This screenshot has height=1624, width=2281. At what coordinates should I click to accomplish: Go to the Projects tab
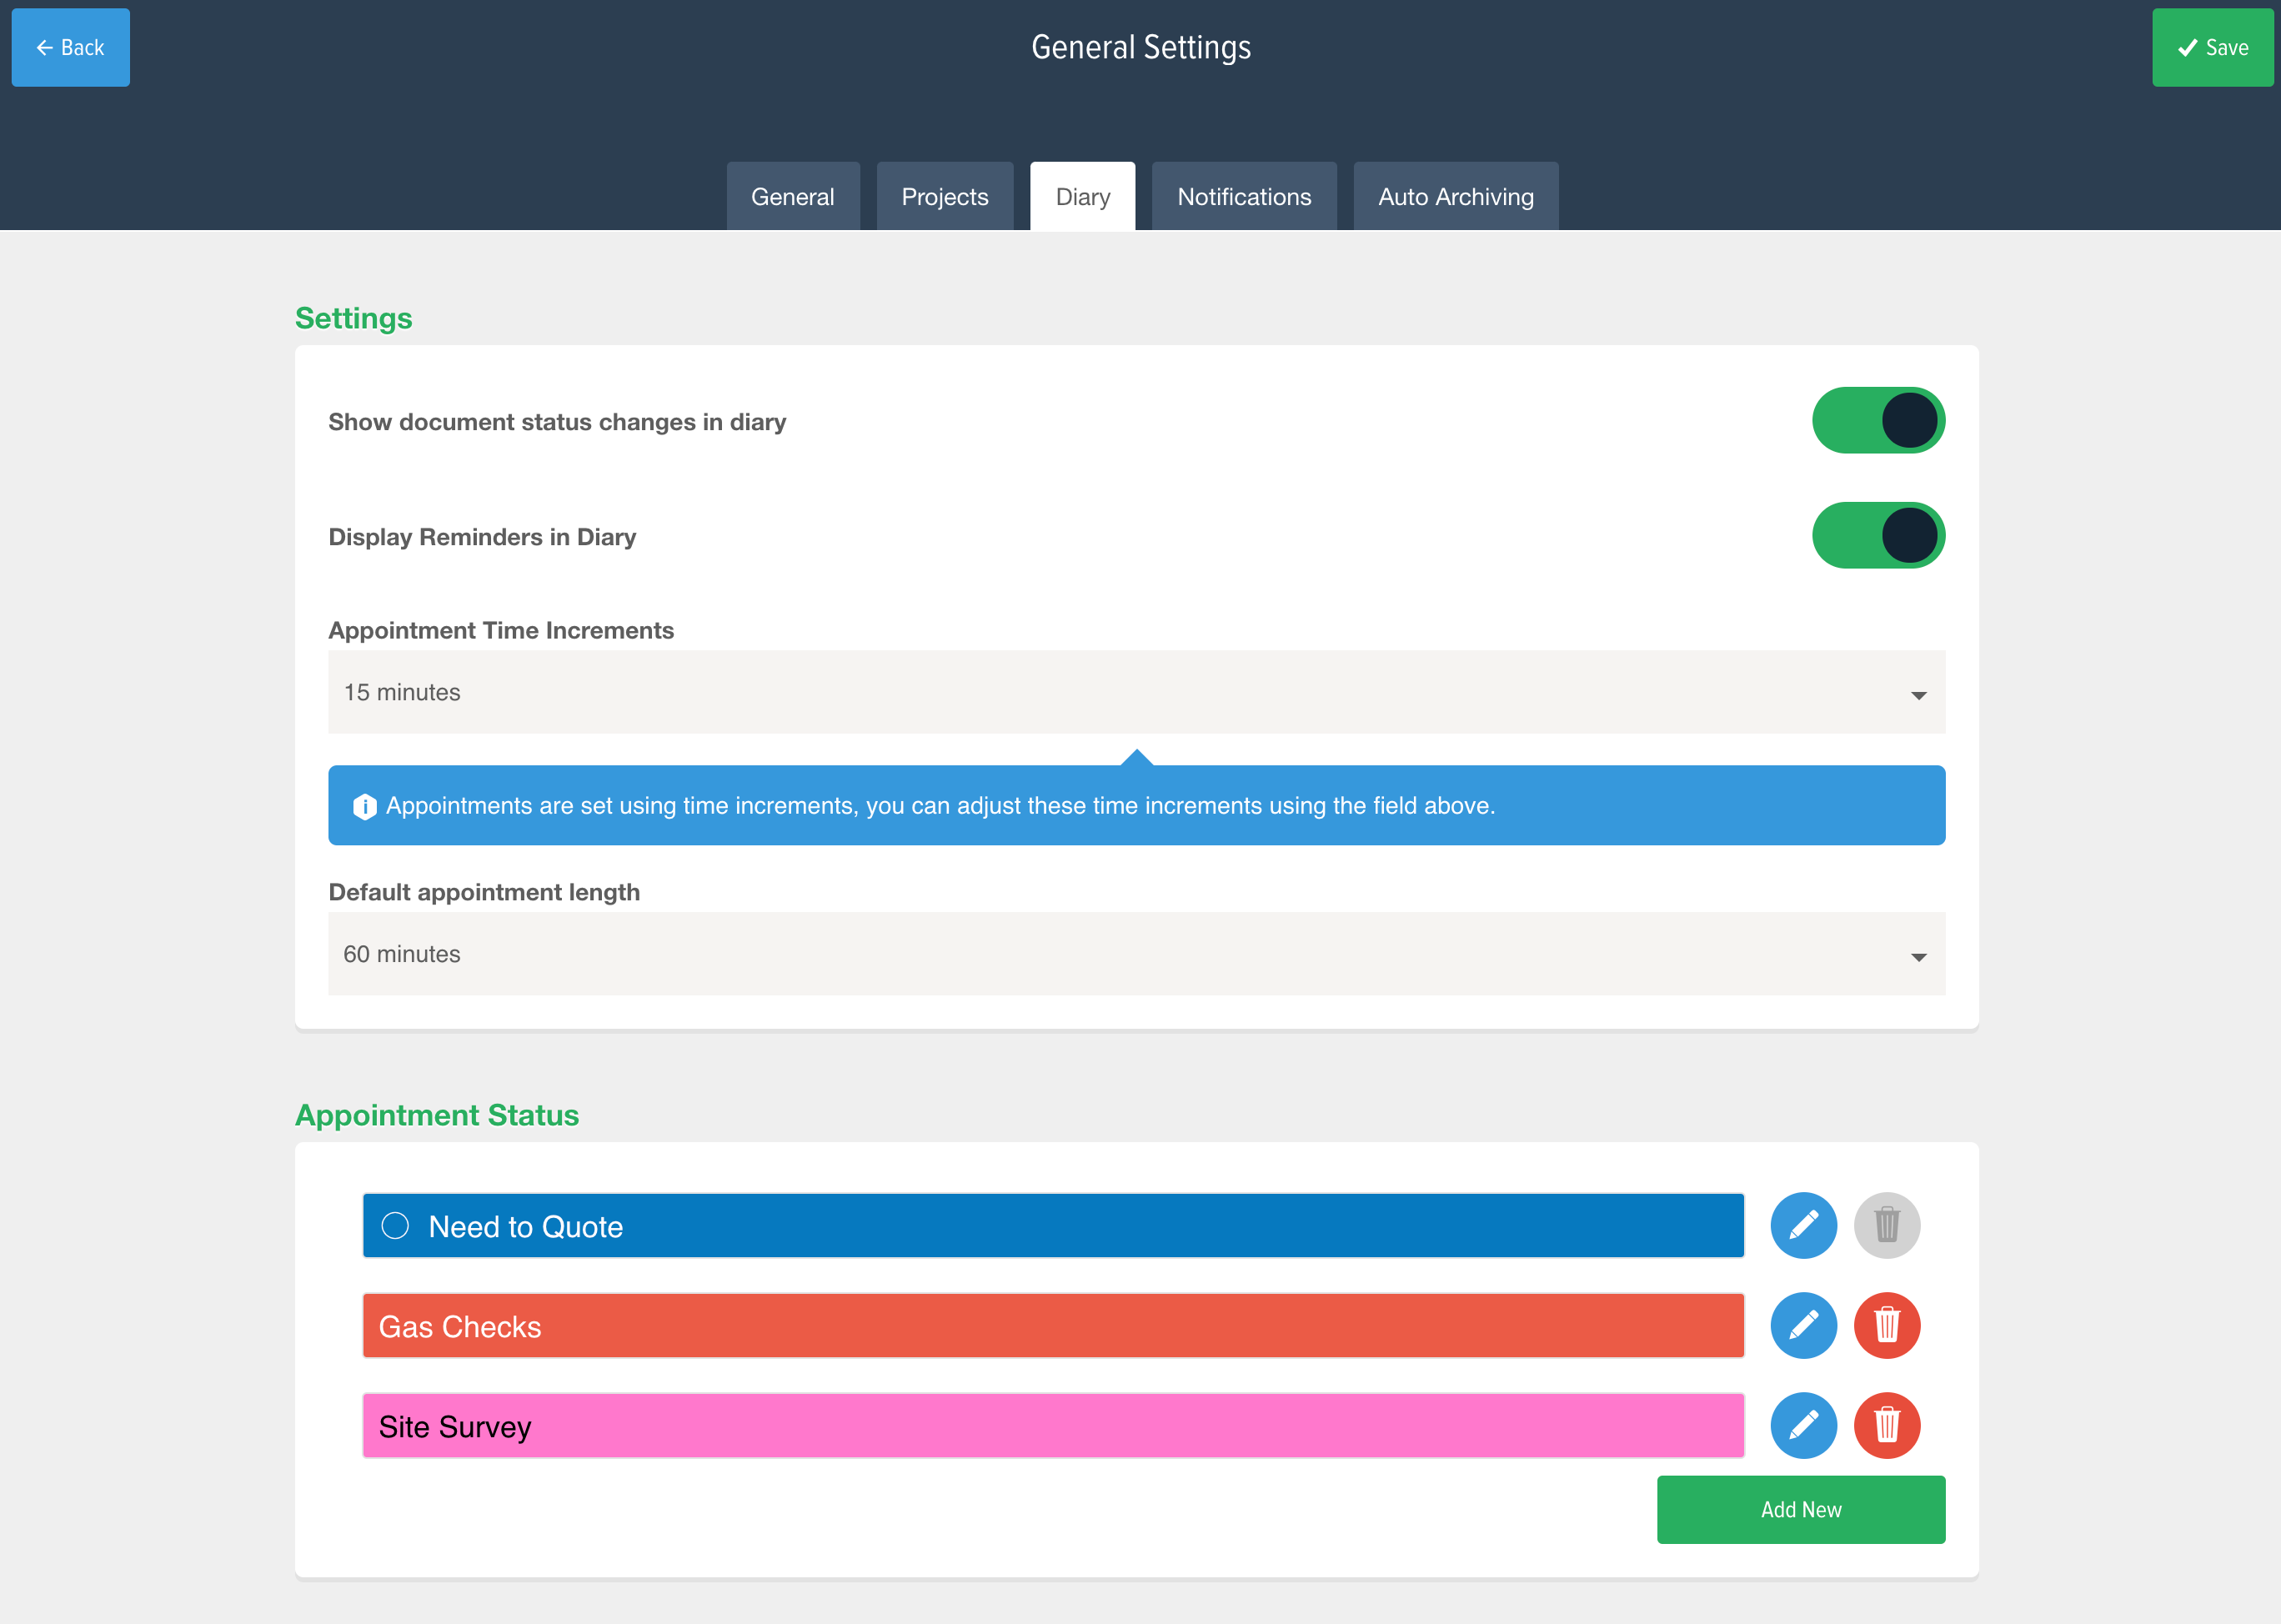click(944, 196)
